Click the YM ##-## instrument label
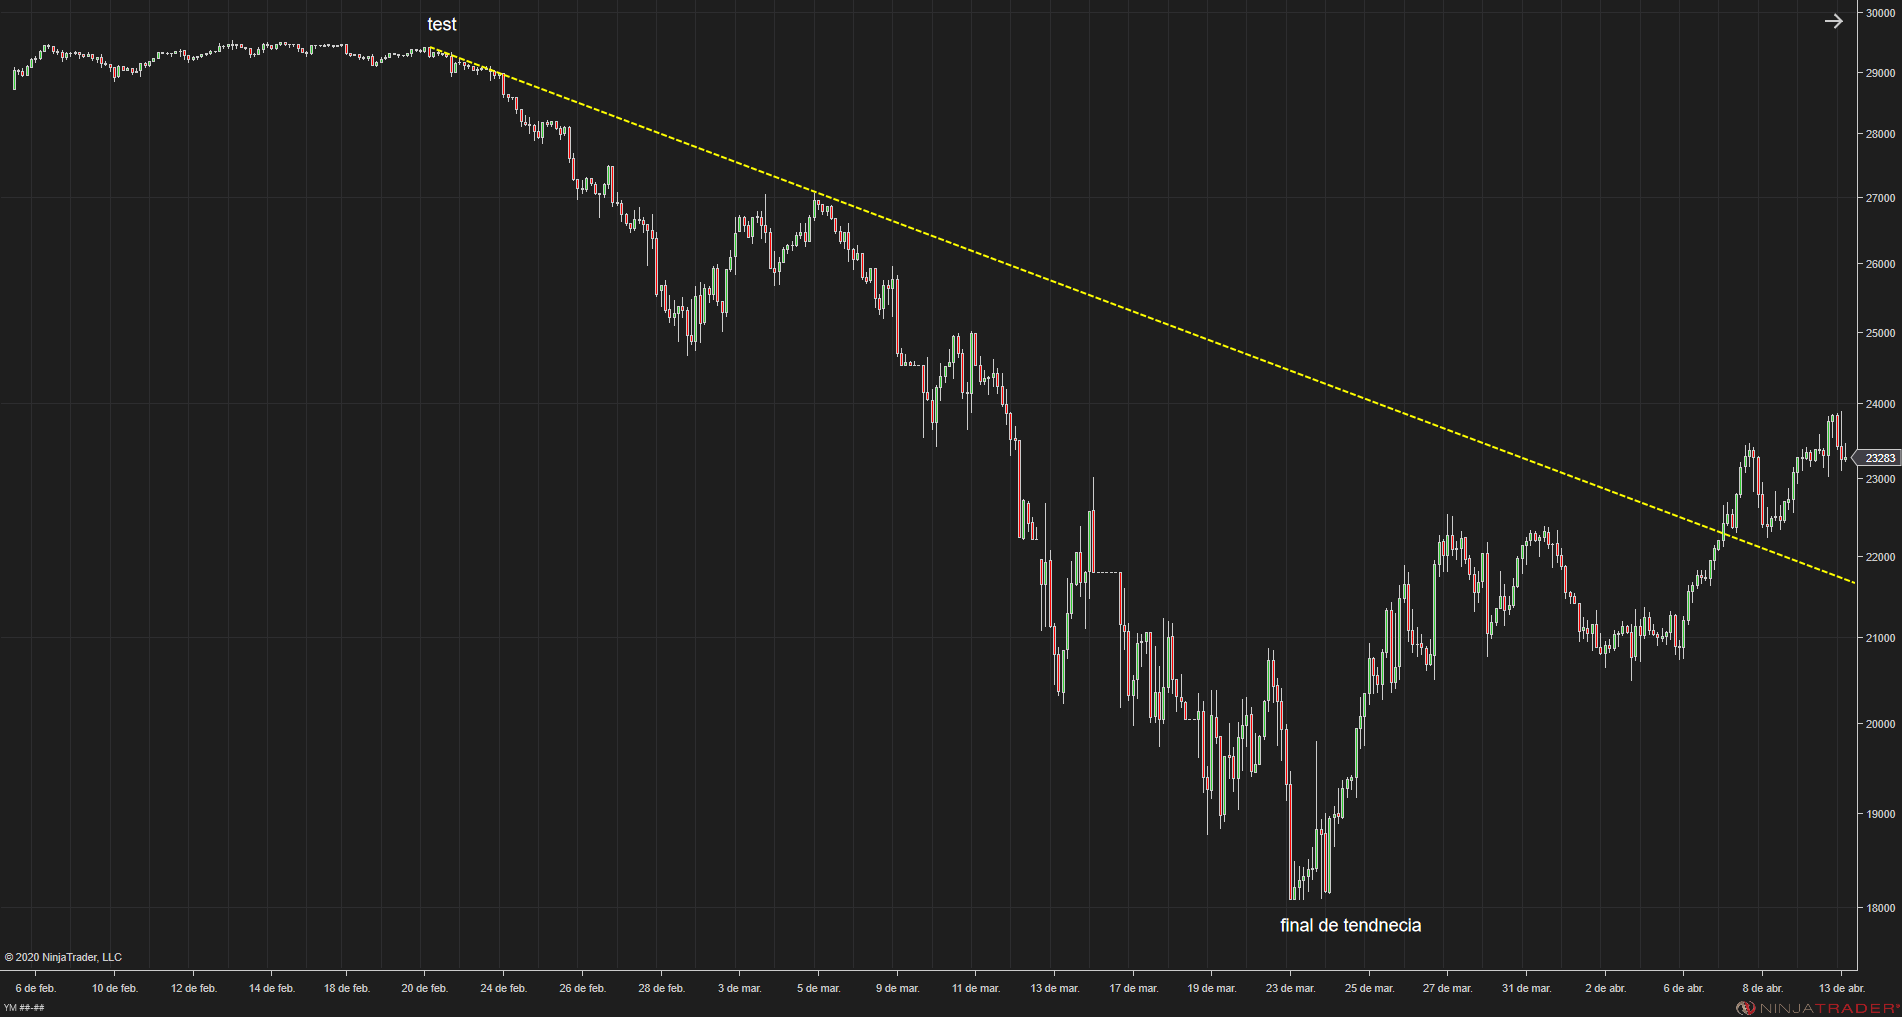The image size is (1902, 1017). click(24, 1007)
